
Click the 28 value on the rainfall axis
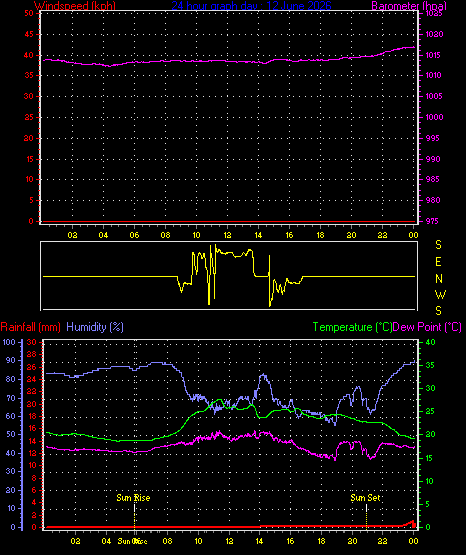tap(31, 354)
